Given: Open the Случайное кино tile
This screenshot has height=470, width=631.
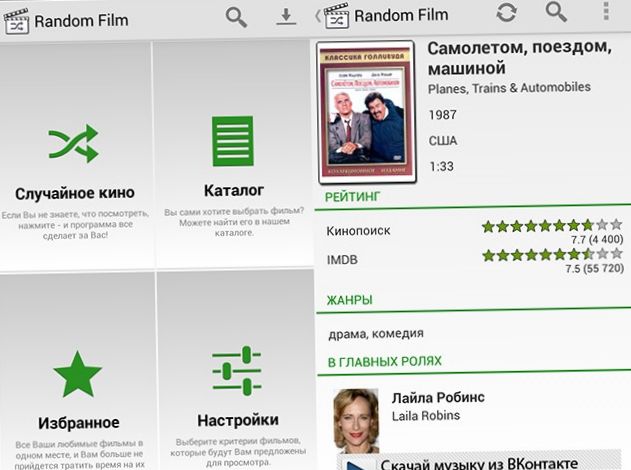Looking at the screenshot, I should point(76,156).
